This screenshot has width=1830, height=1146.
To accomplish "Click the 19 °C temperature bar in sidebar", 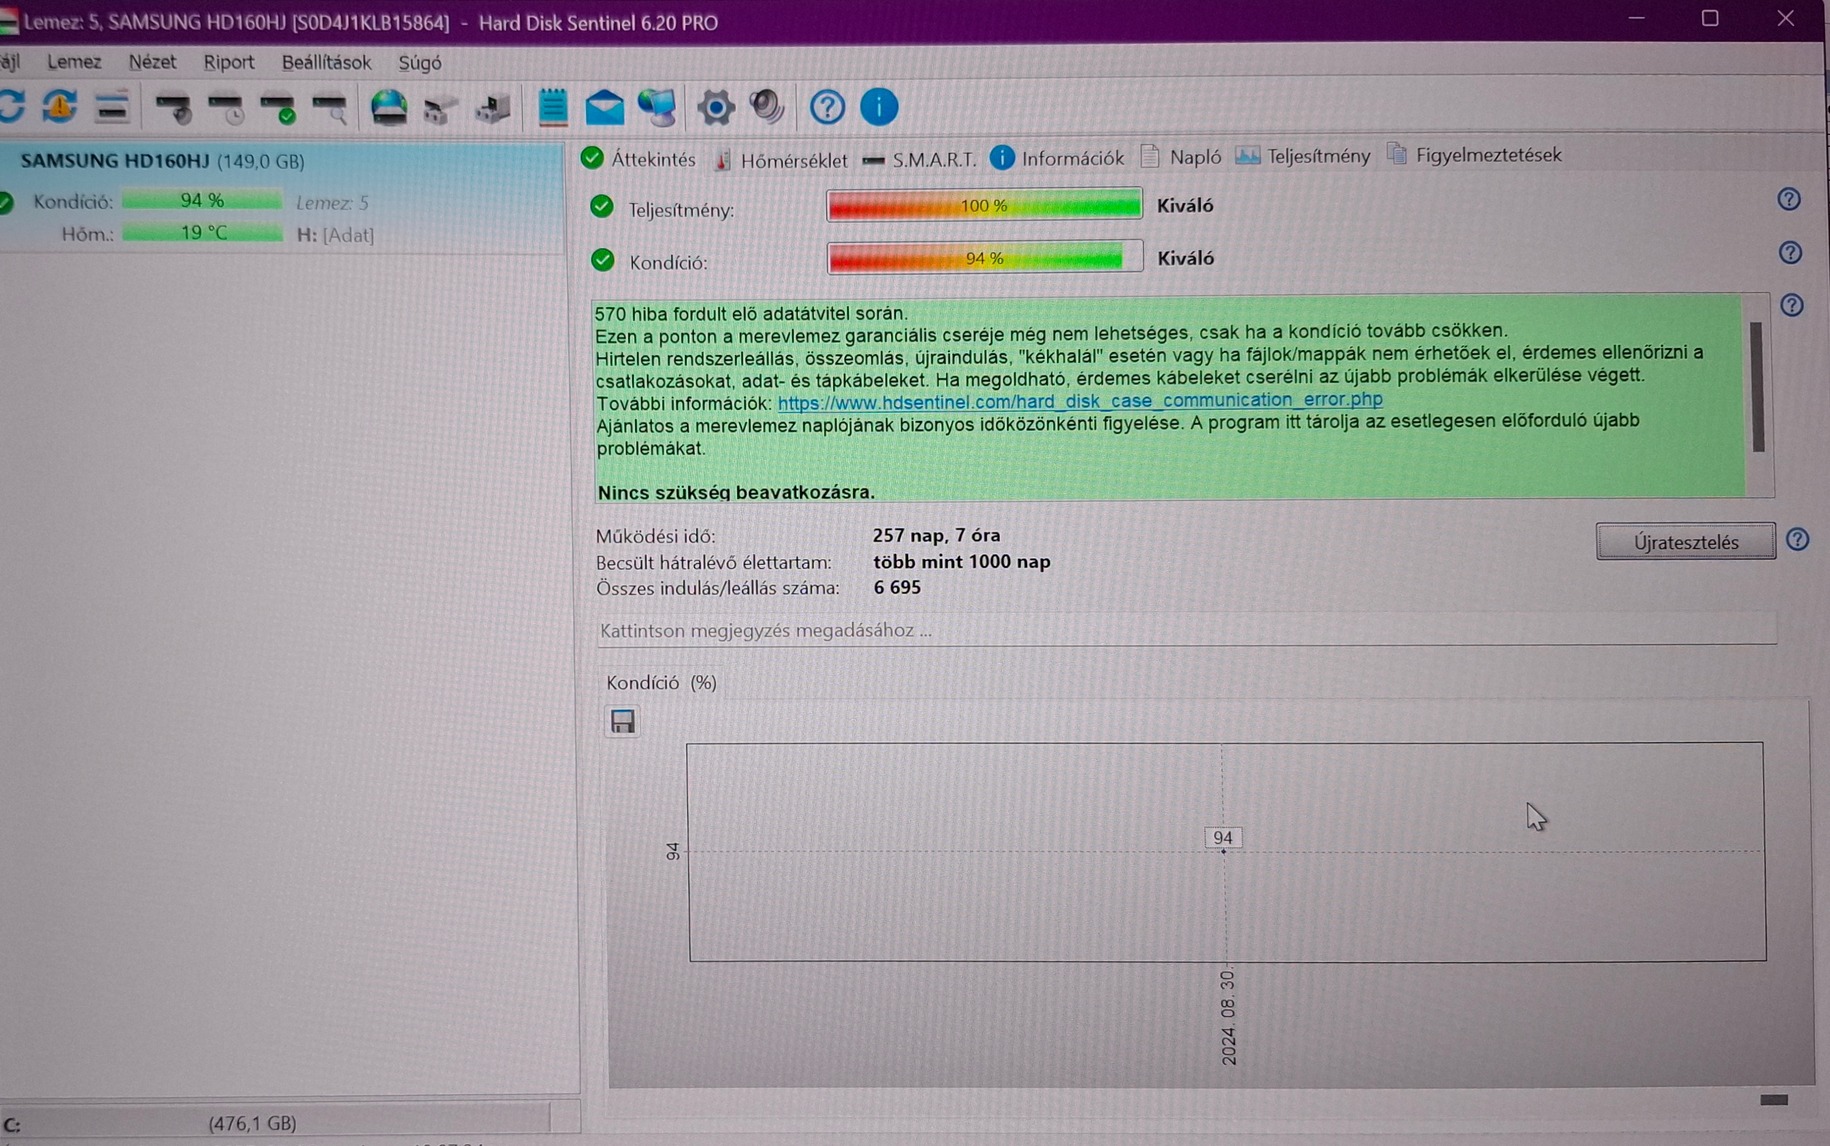I will tap(203, 233).
